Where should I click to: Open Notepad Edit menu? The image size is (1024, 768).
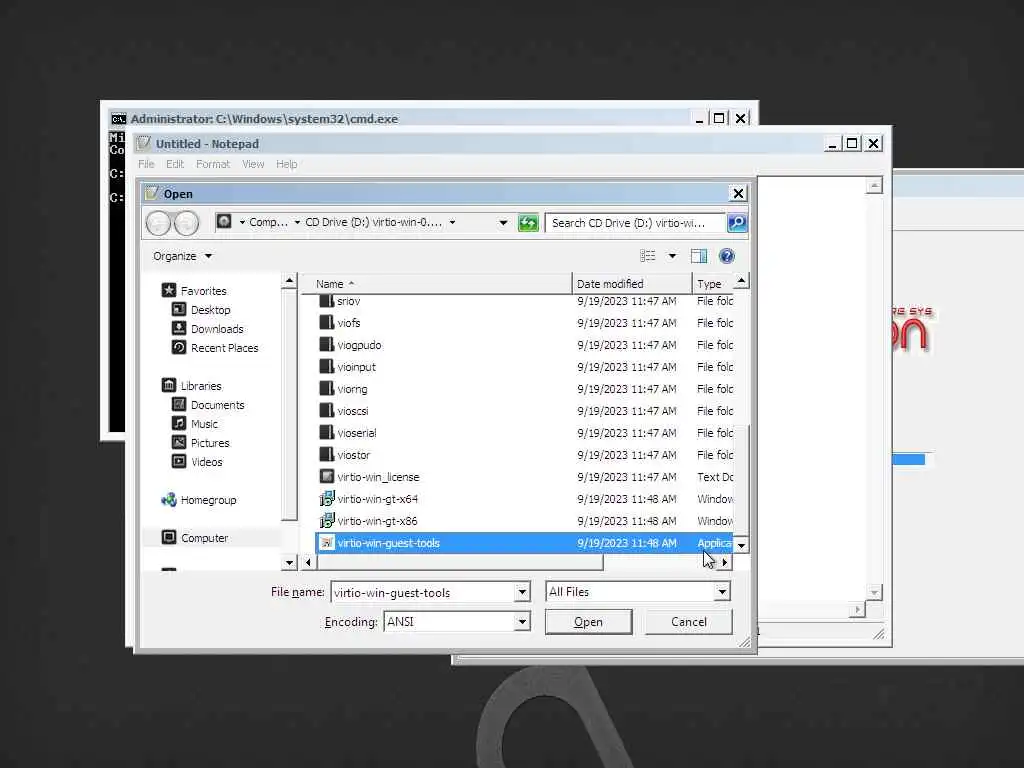point(175,164)
